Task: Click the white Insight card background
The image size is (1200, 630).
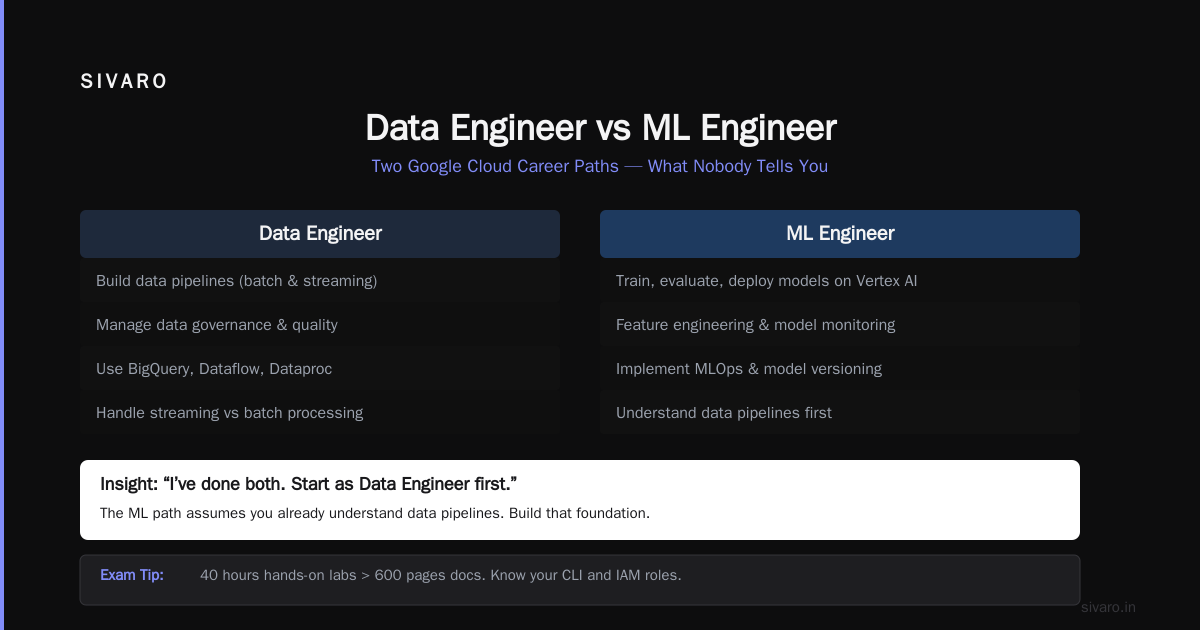Action: tap(580, 500)
